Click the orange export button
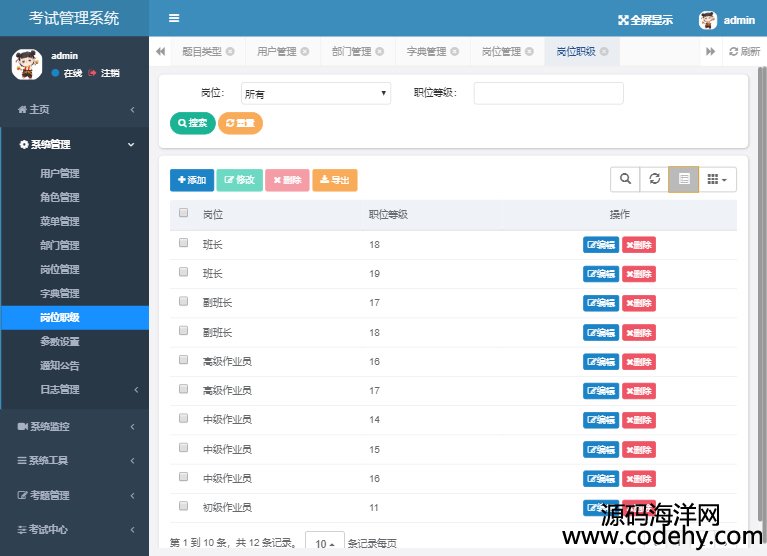 click(335, 180)
